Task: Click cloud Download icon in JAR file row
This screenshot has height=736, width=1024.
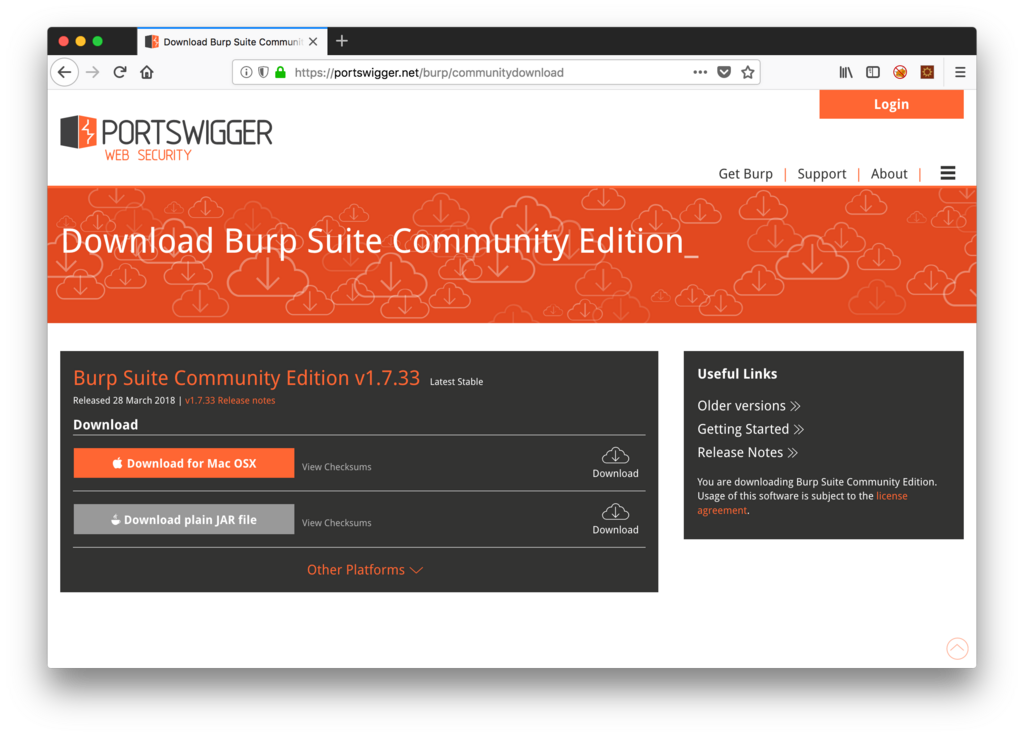Action: coord(615,519)
